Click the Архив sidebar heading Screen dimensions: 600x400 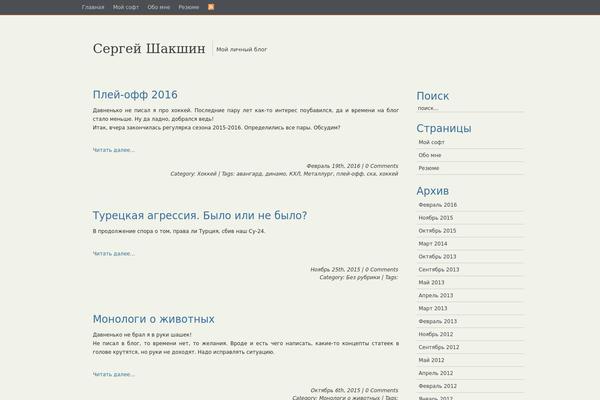pos(432,191)
